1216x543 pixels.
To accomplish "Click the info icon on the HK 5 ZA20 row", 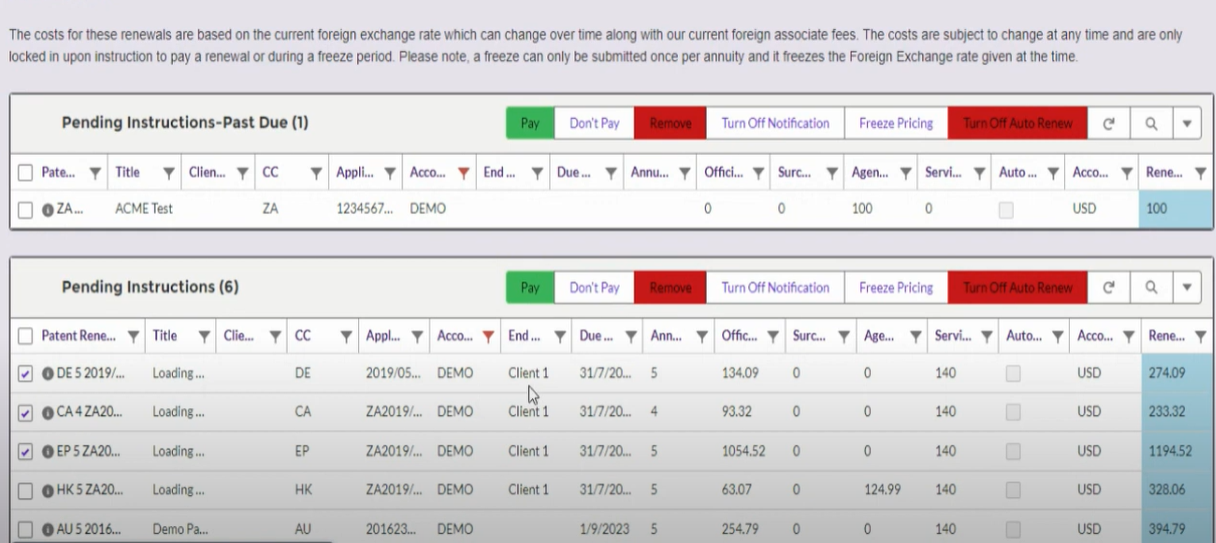I will pos(47,490).
